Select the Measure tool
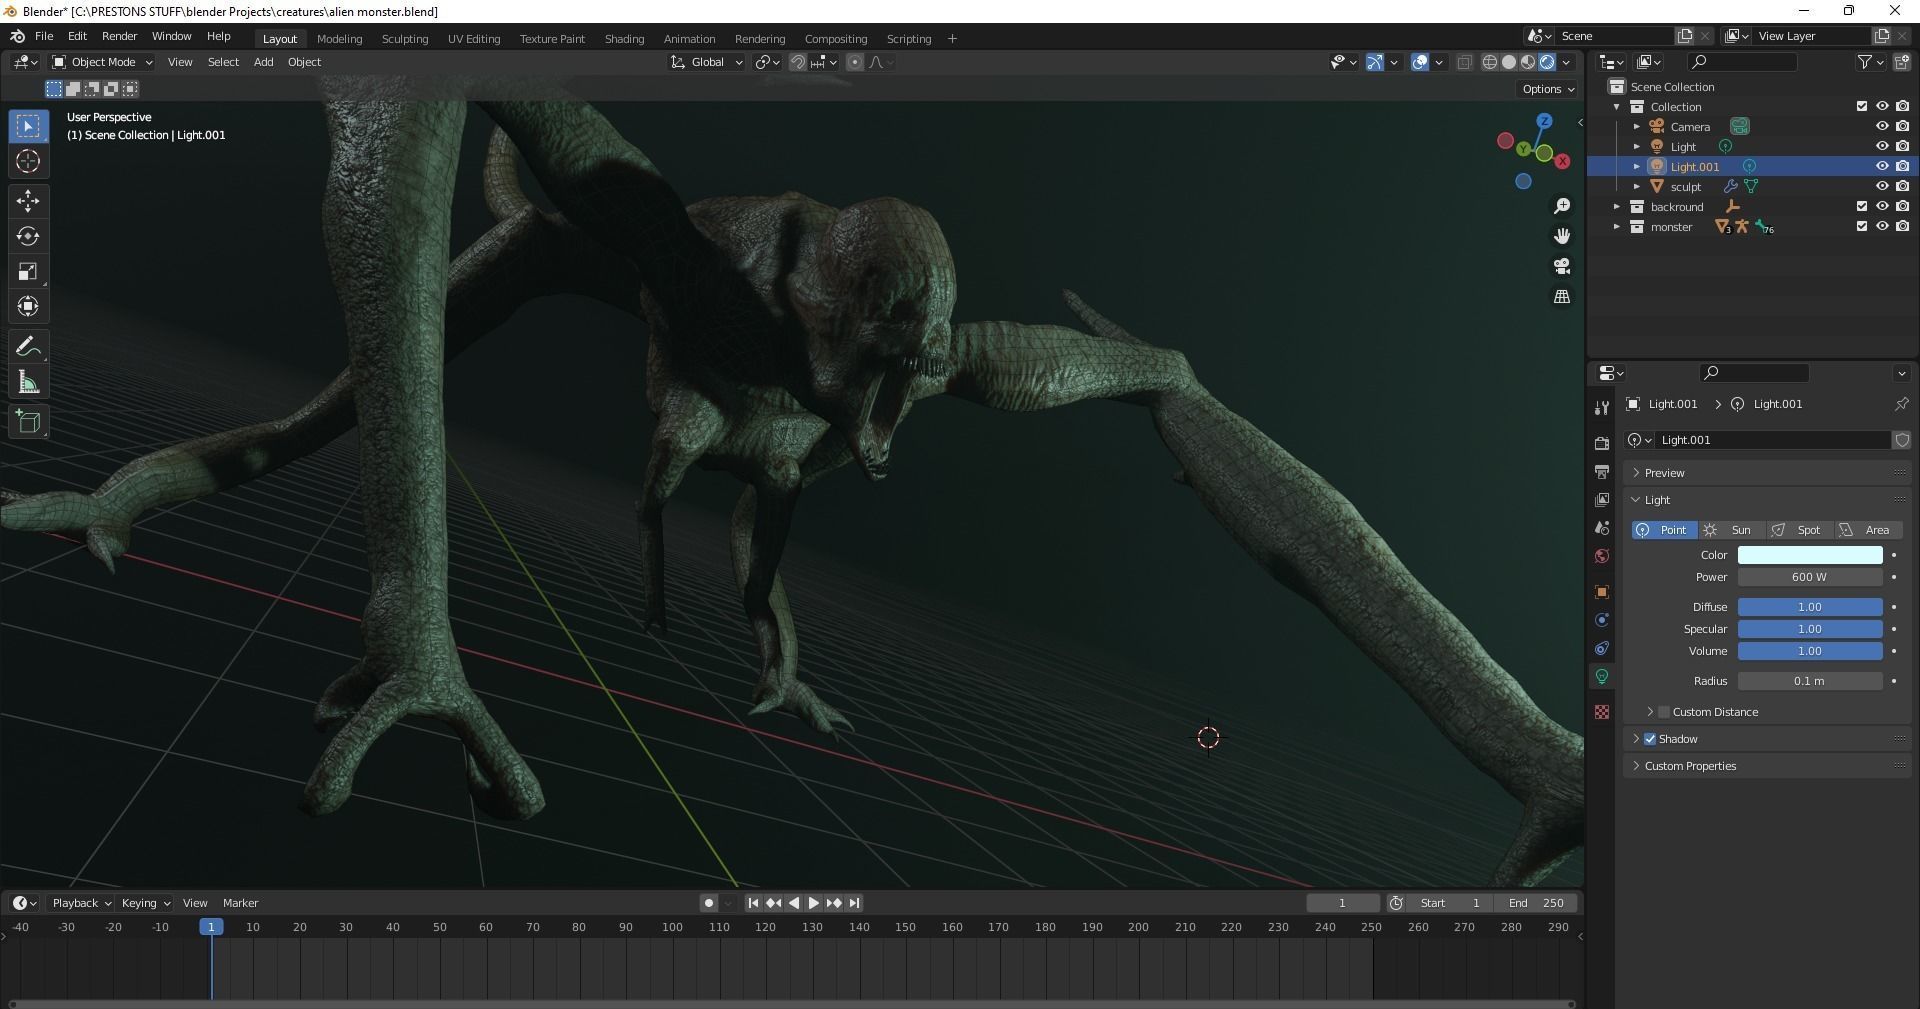Image resolution: width=1920 pixels, height=1009 pixels. click(x=28, y=382)
